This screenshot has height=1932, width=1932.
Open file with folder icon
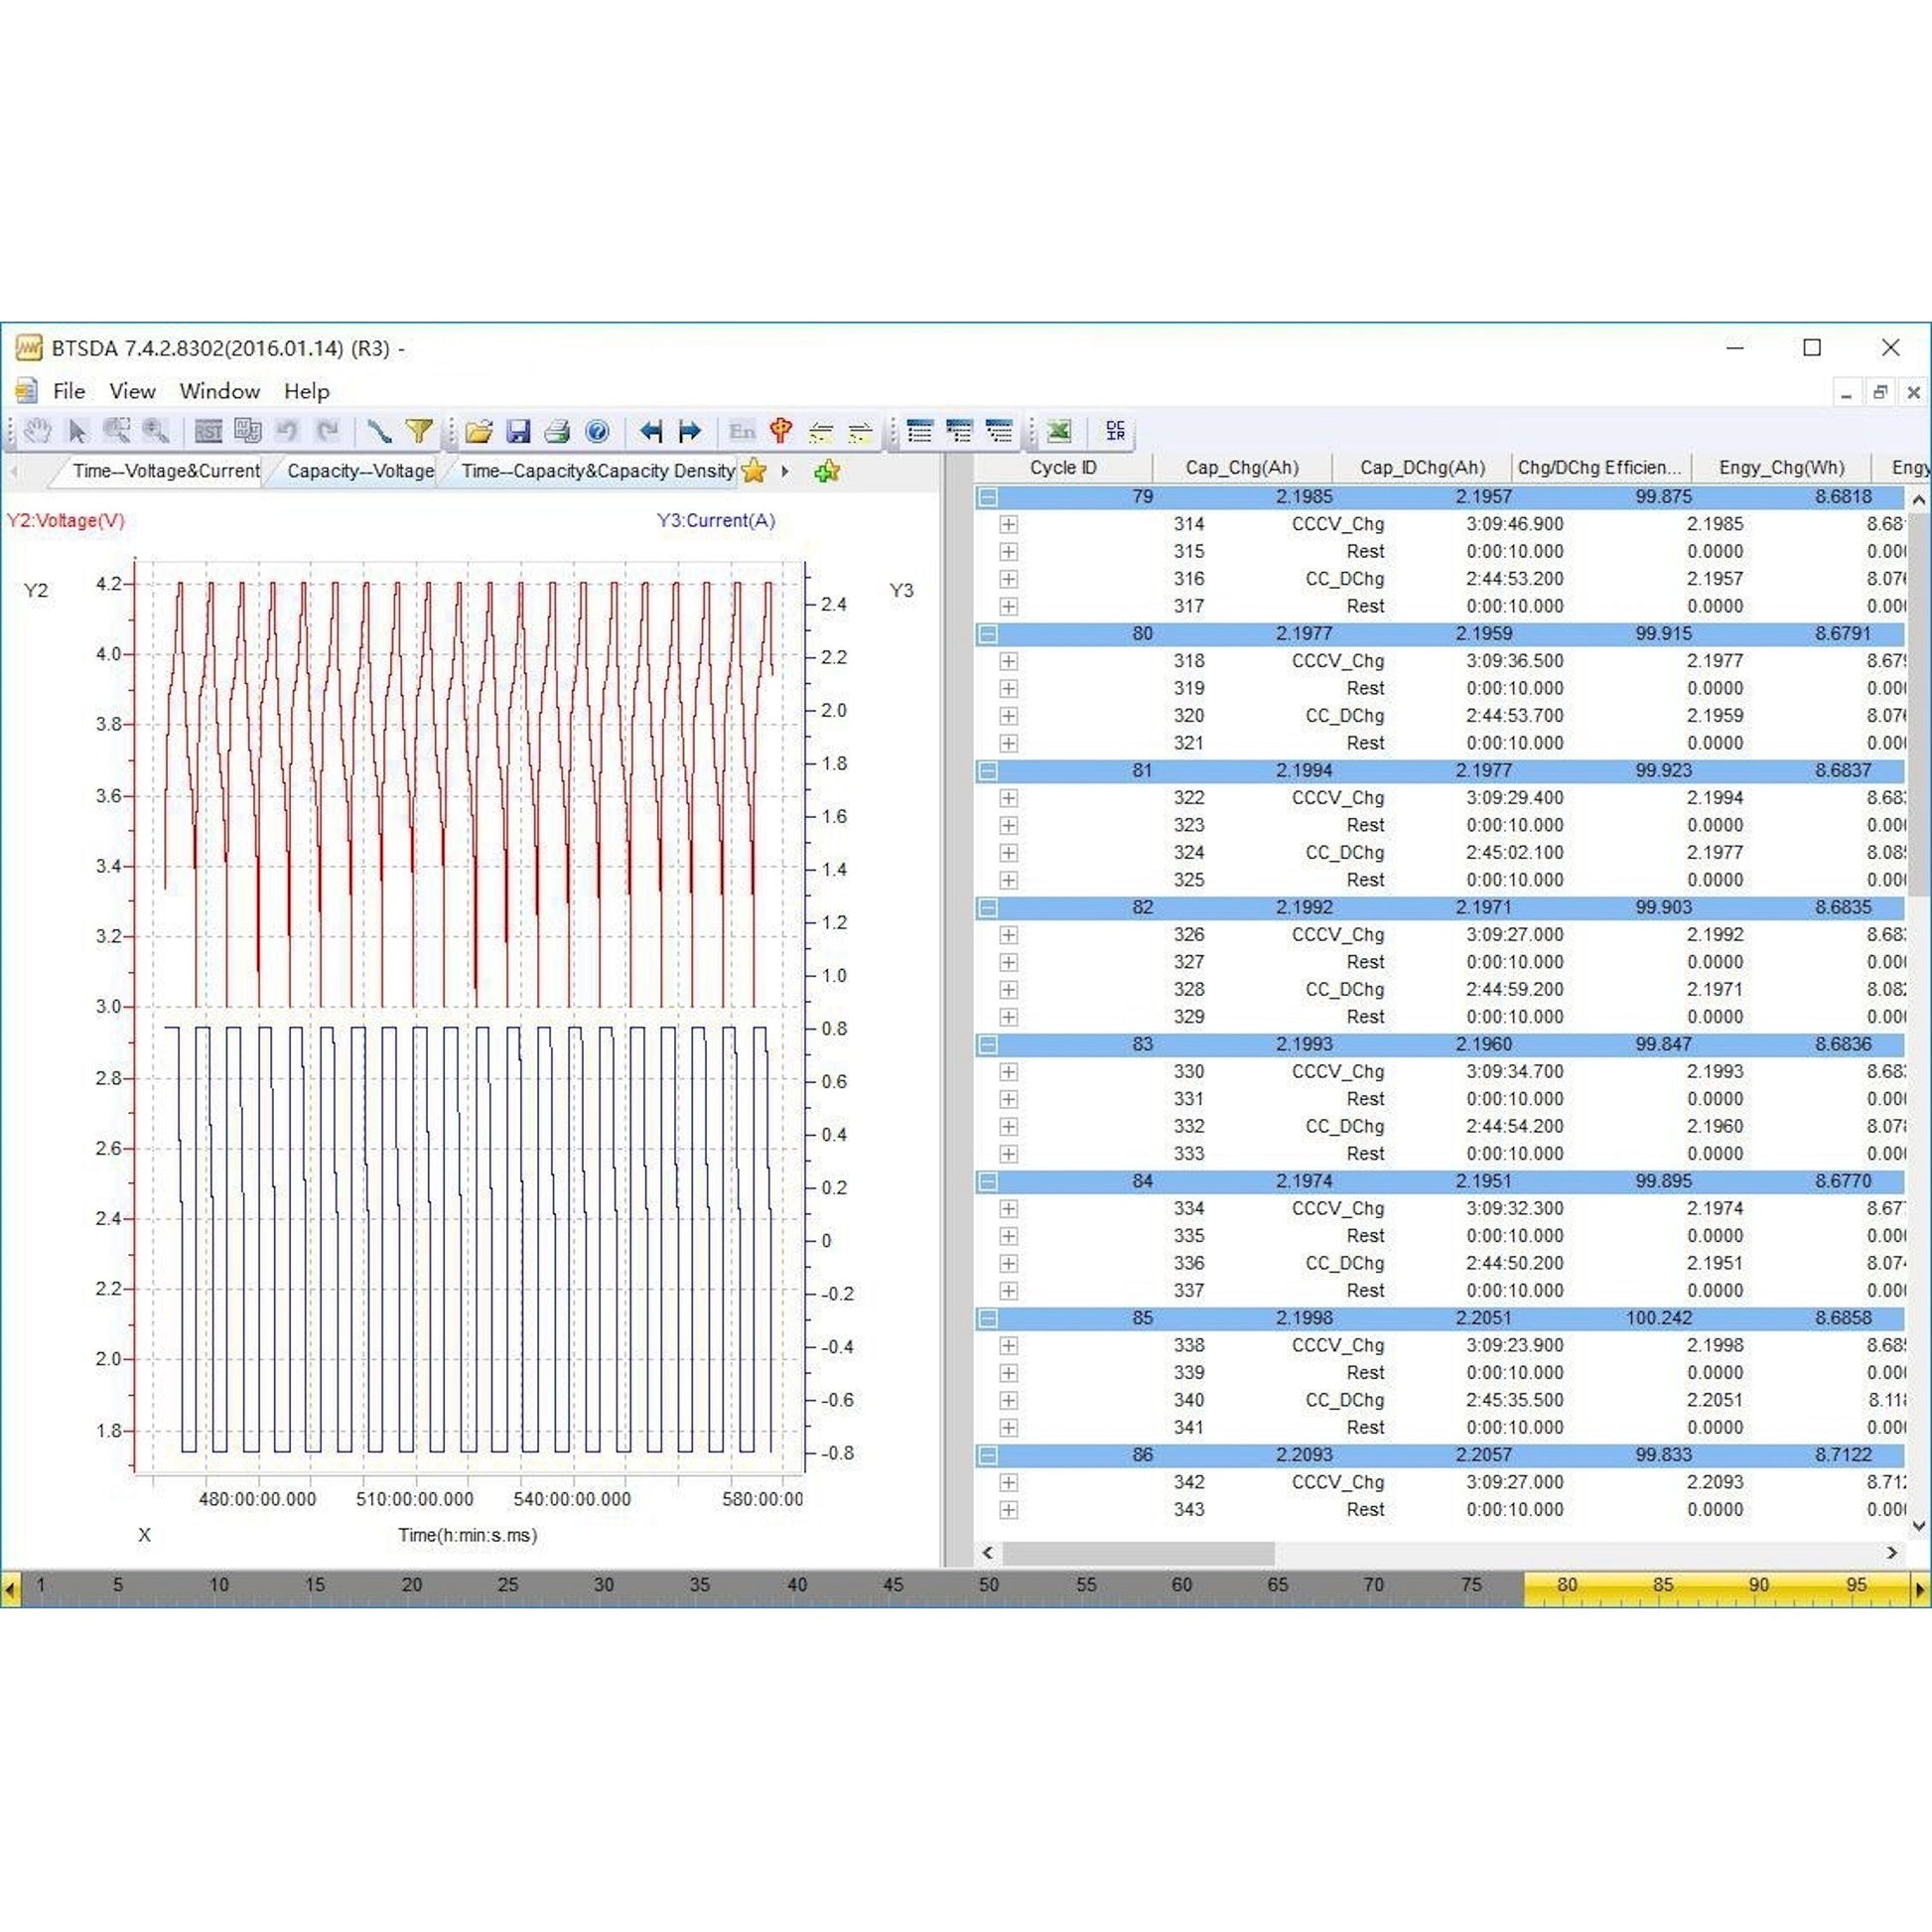coord(479,431)
